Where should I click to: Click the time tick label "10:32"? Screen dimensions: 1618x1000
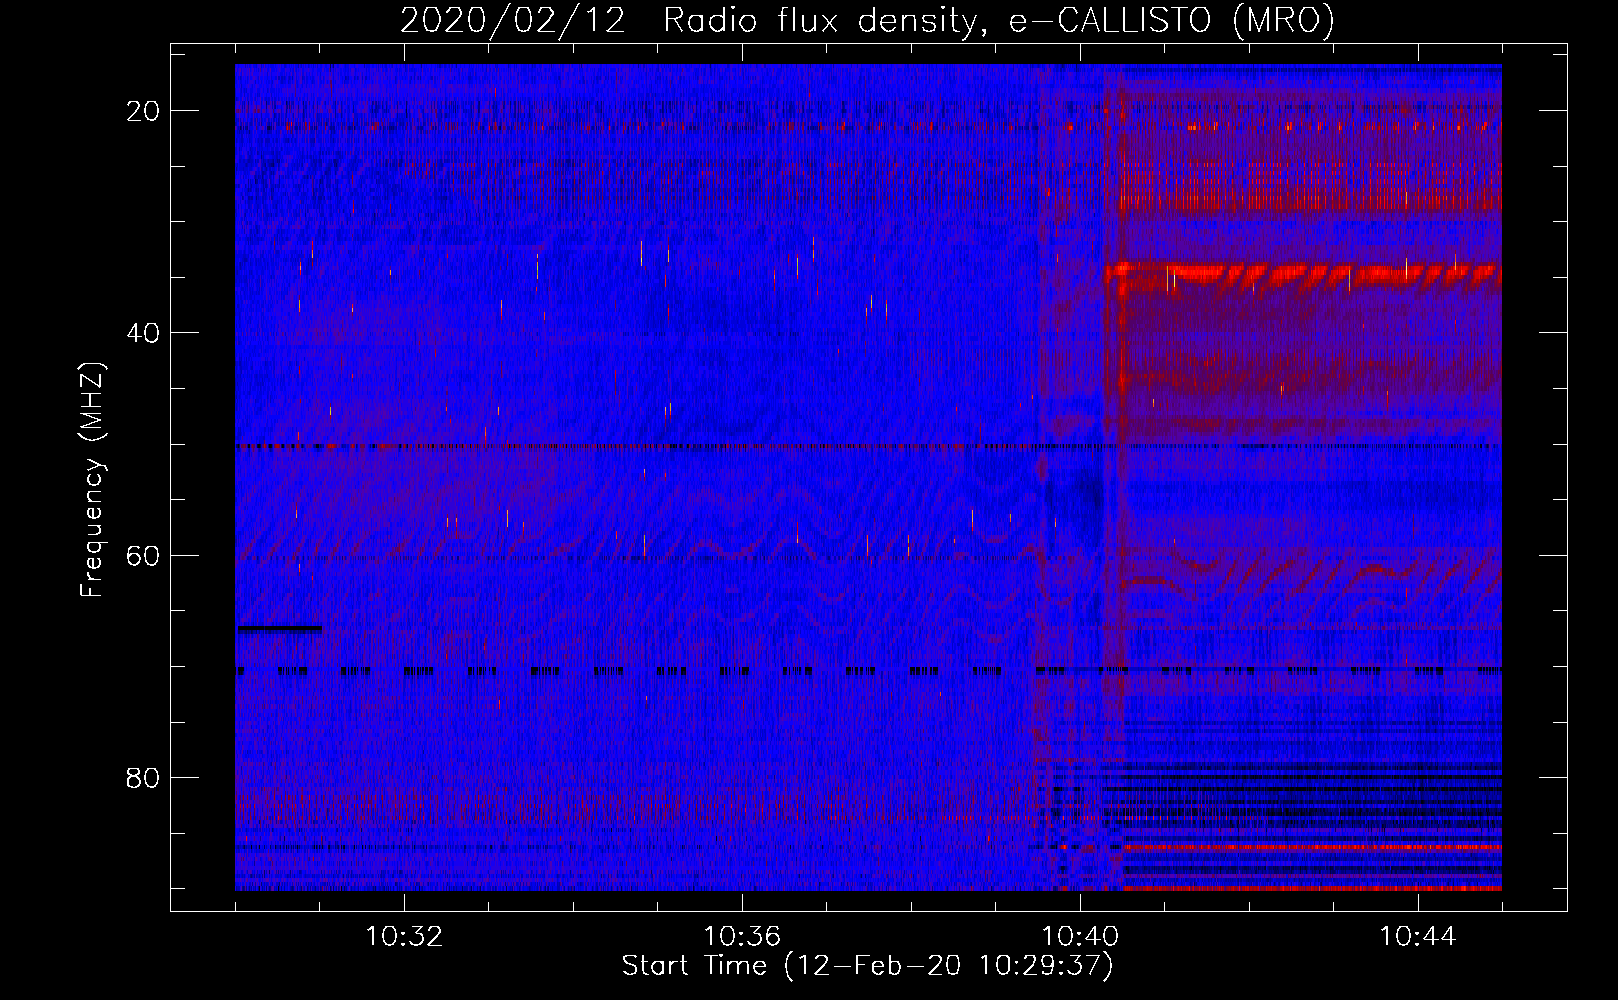click(404, 937)
